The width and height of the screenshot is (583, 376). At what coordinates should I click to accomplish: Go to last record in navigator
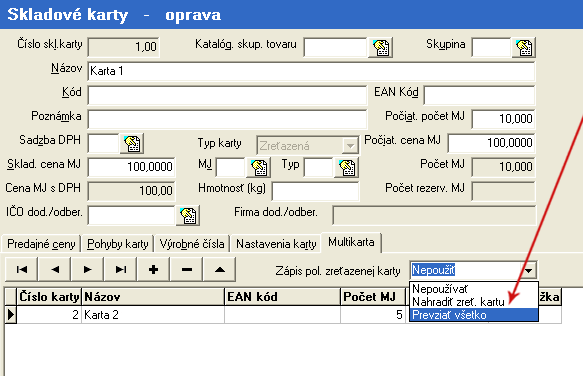121,269
